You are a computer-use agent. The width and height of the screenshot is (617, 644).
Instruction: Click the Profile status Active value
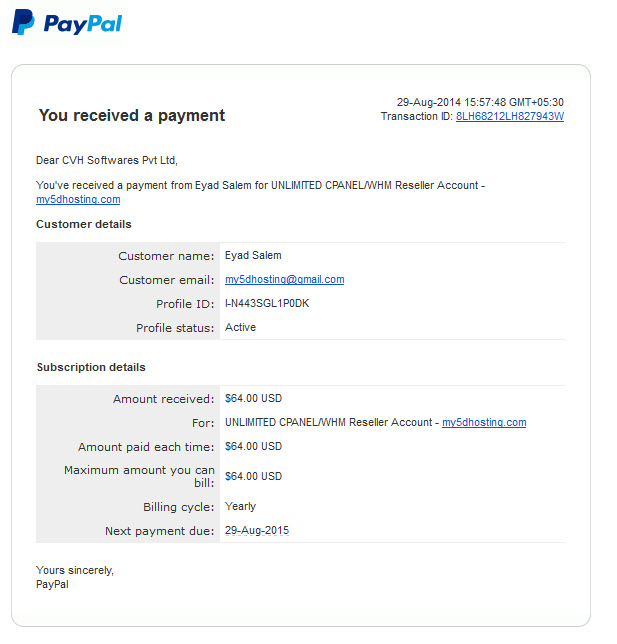click(240, 327)
